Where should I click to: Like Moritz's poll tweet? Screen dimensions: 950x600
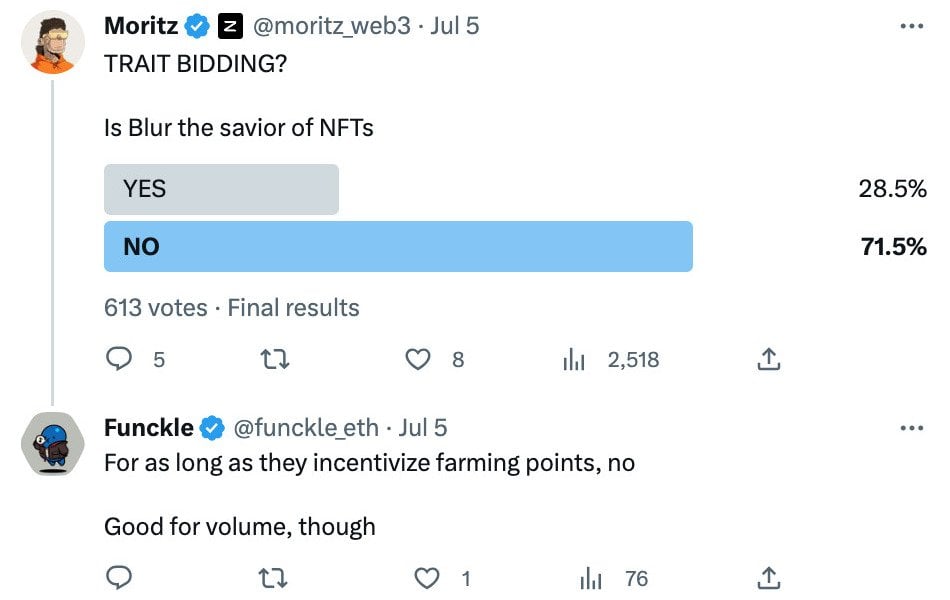click(417, 359)
